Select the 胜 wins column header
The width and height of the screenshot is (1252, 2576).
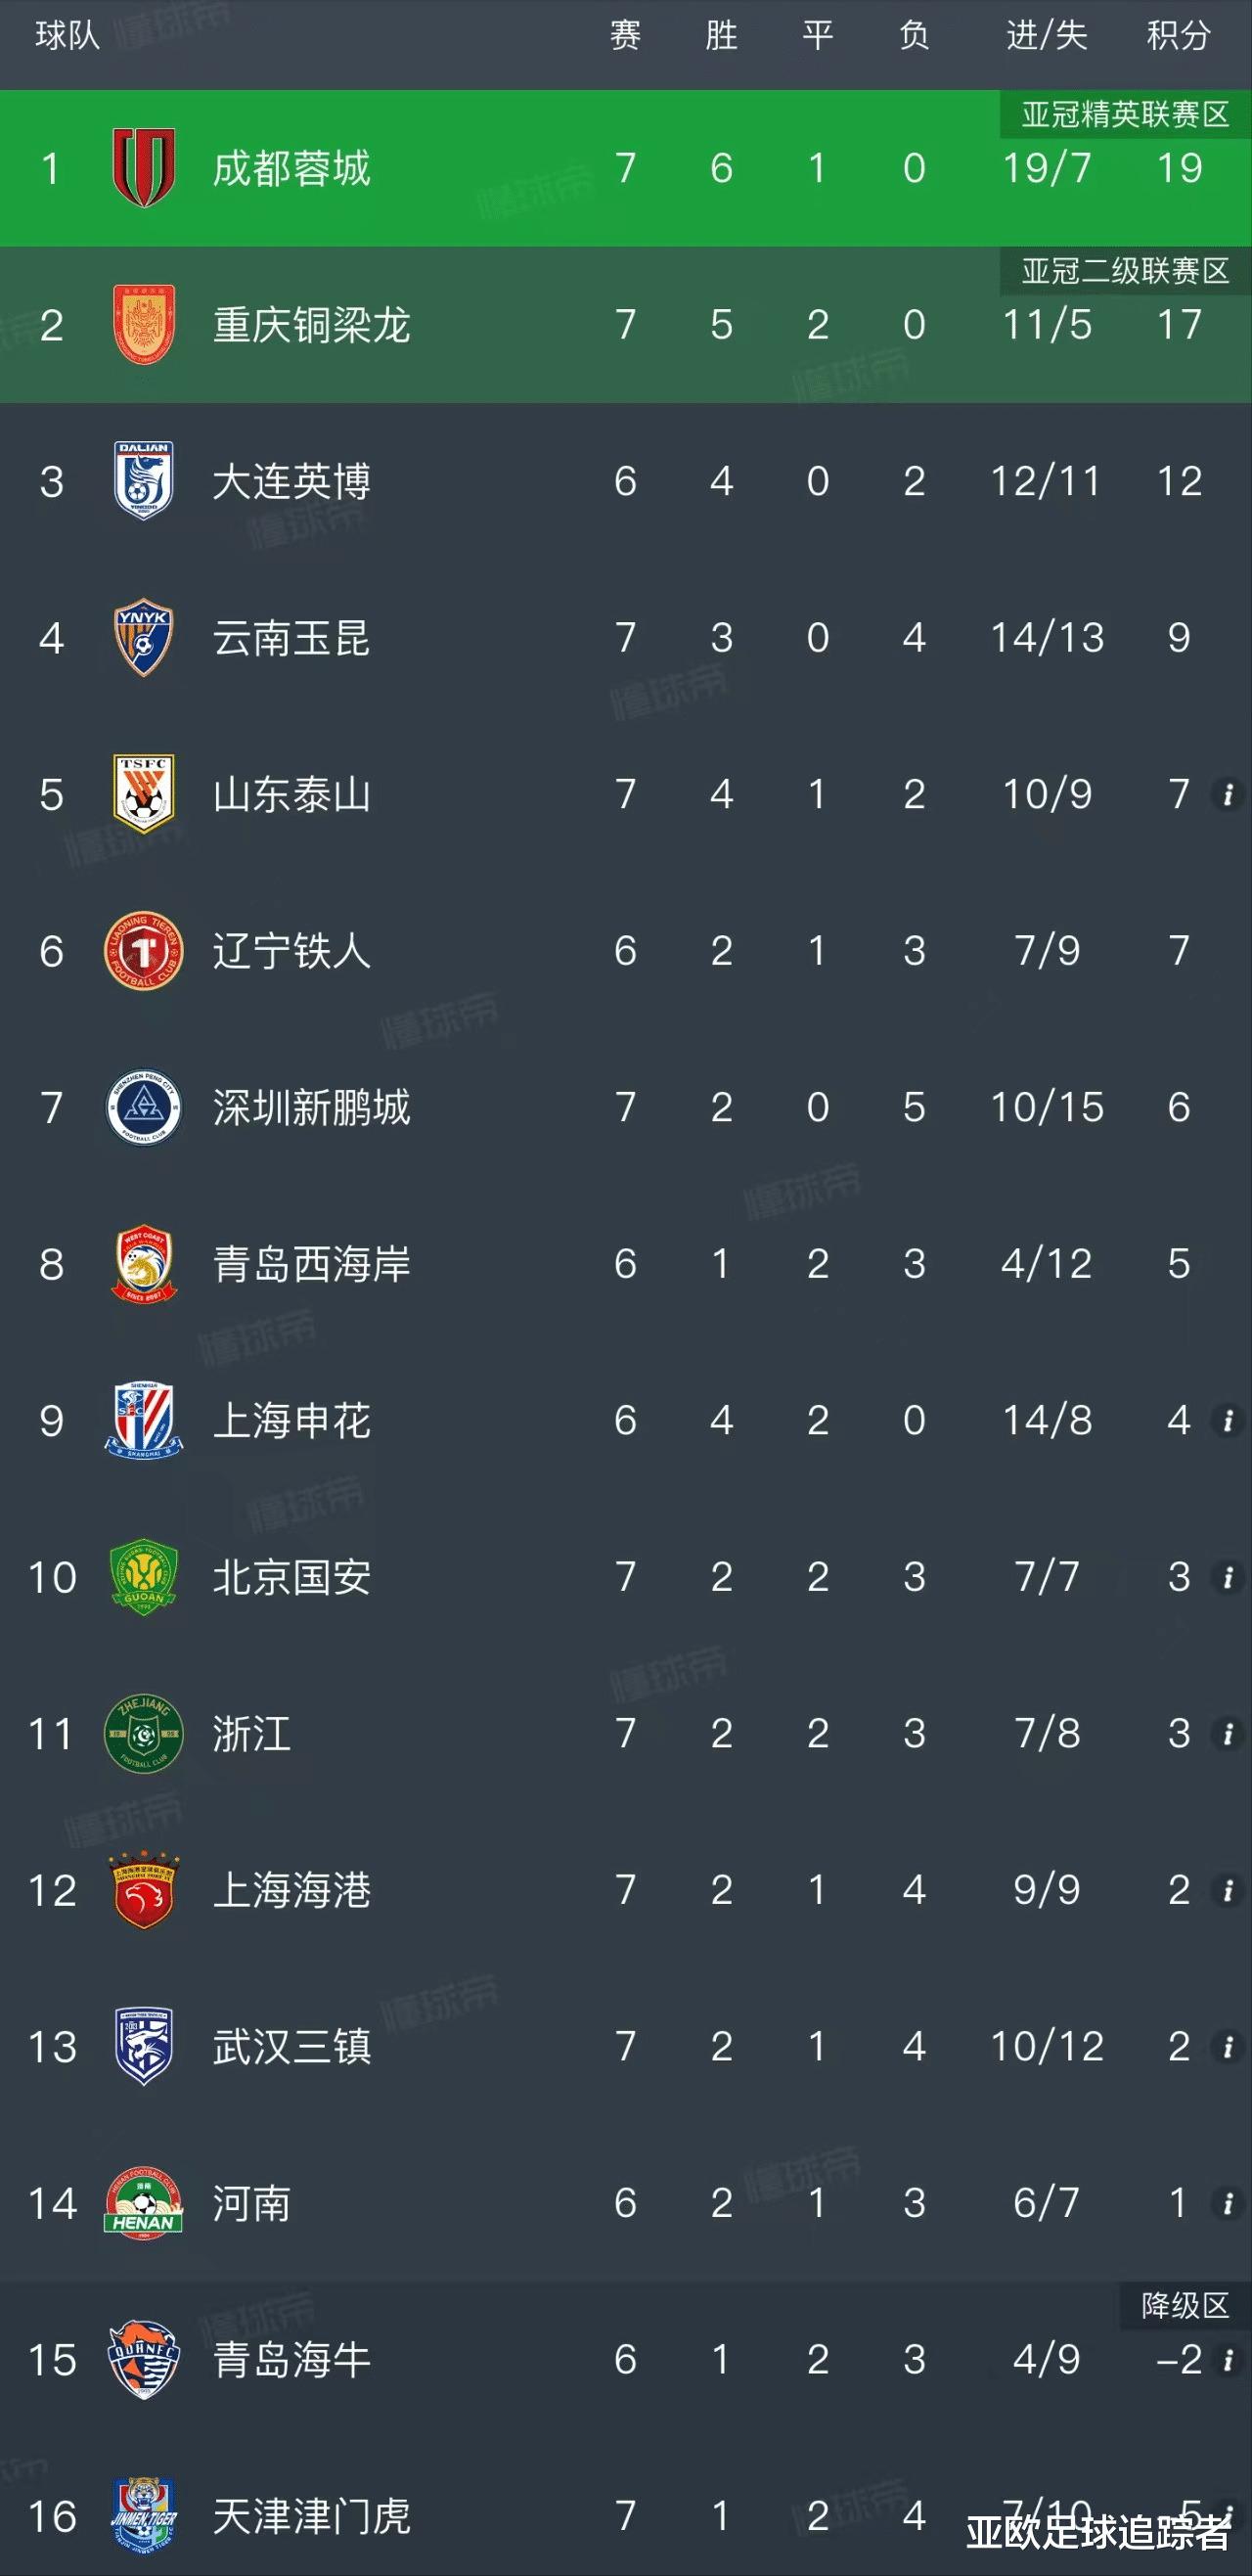point(721,36)
